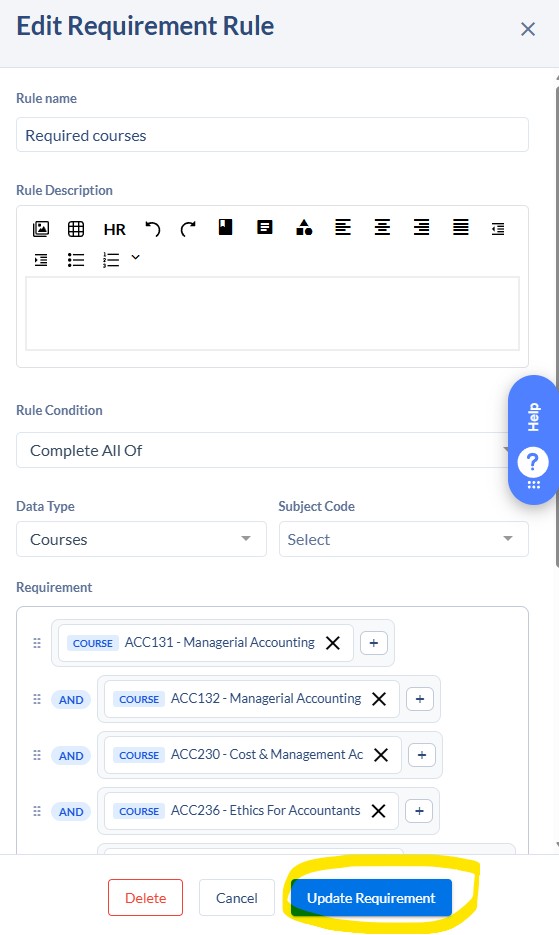Grab the drag handle for ACC236 row
The height and width of the screenshot is (935, 559).
(x=37, y=811)
